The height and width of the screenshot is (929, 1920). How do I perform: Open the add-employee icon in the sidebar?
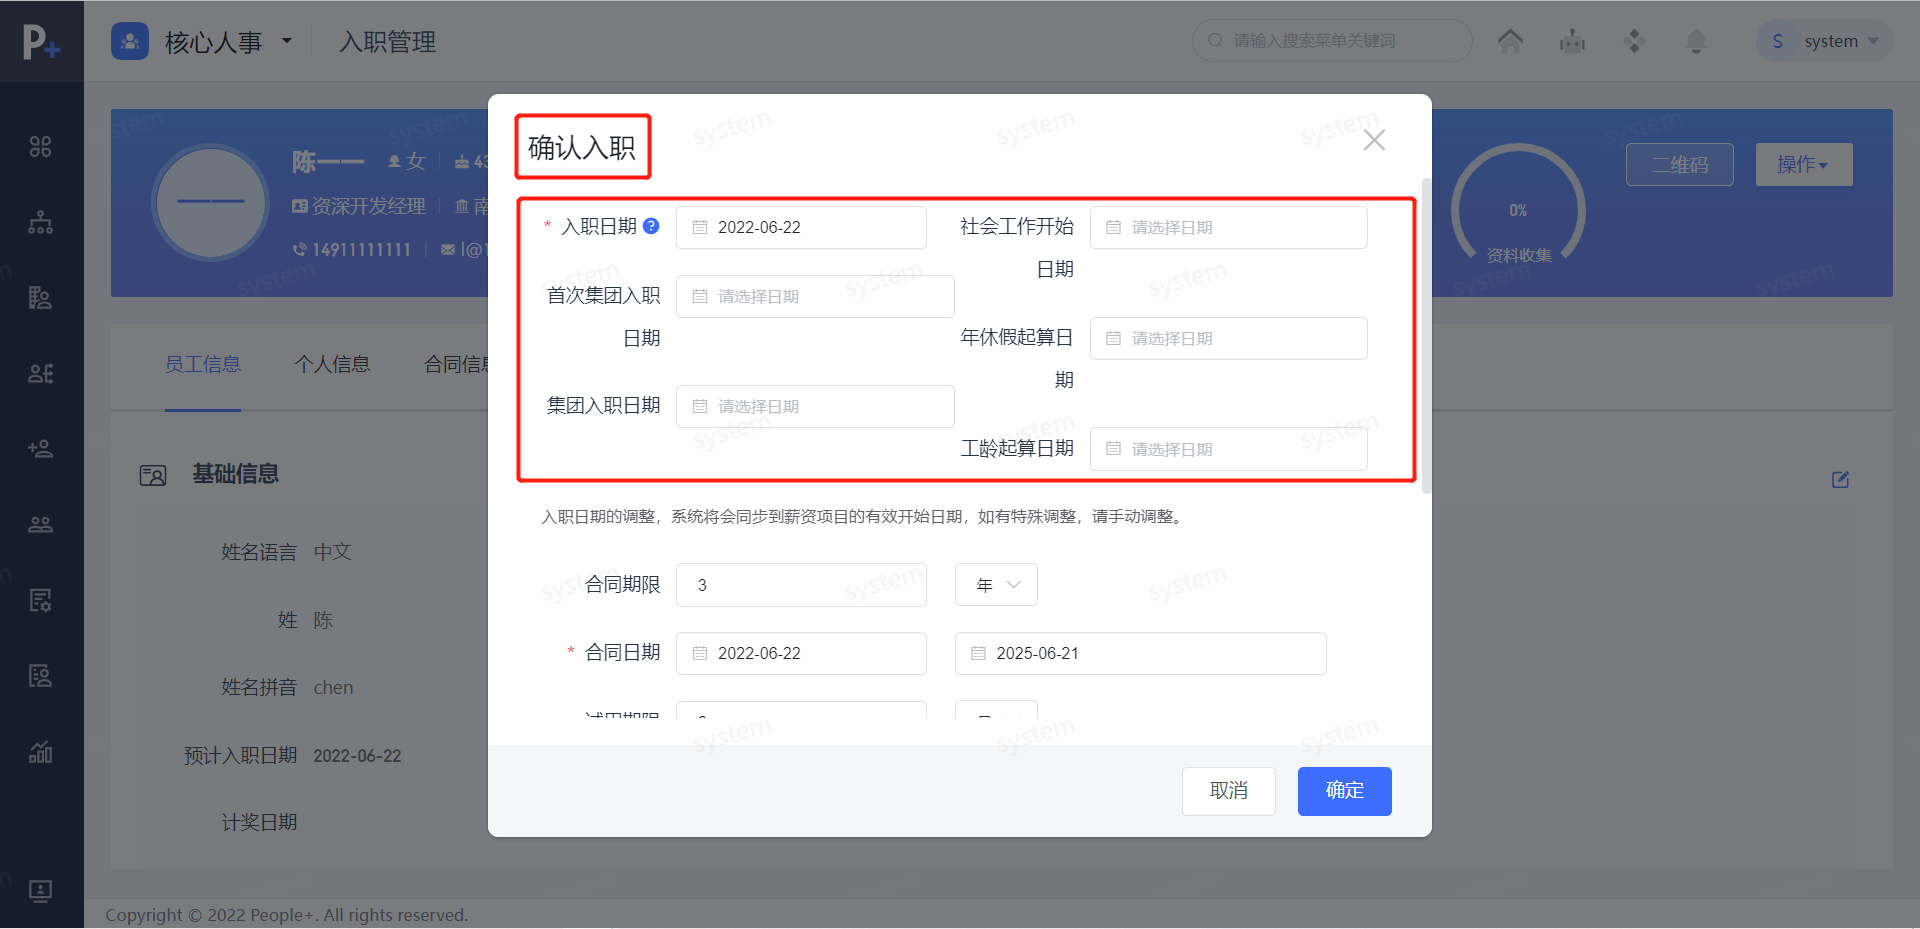point(40,448)
